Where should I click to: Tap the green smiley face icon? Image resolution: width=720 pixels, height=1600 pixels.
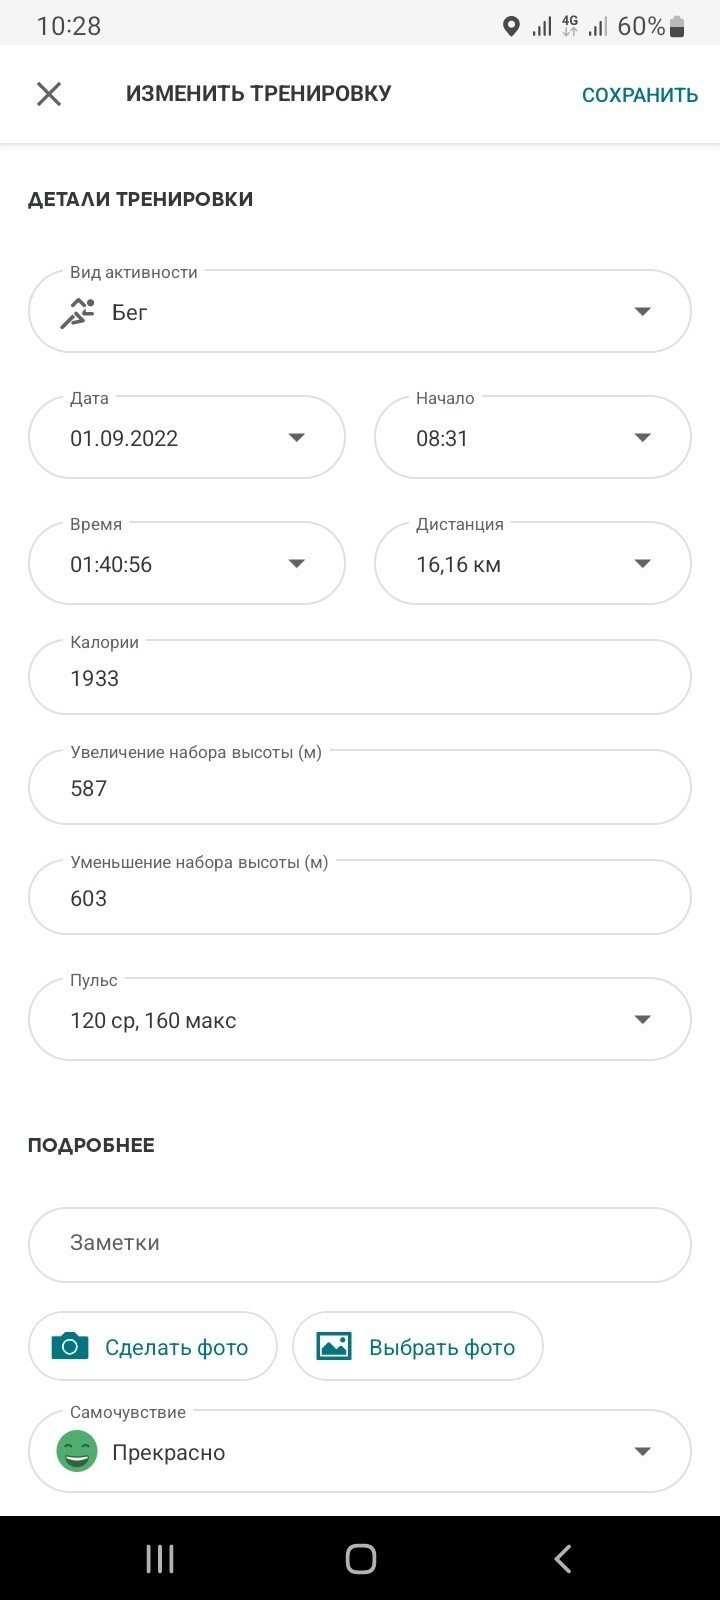point(77,1451)
